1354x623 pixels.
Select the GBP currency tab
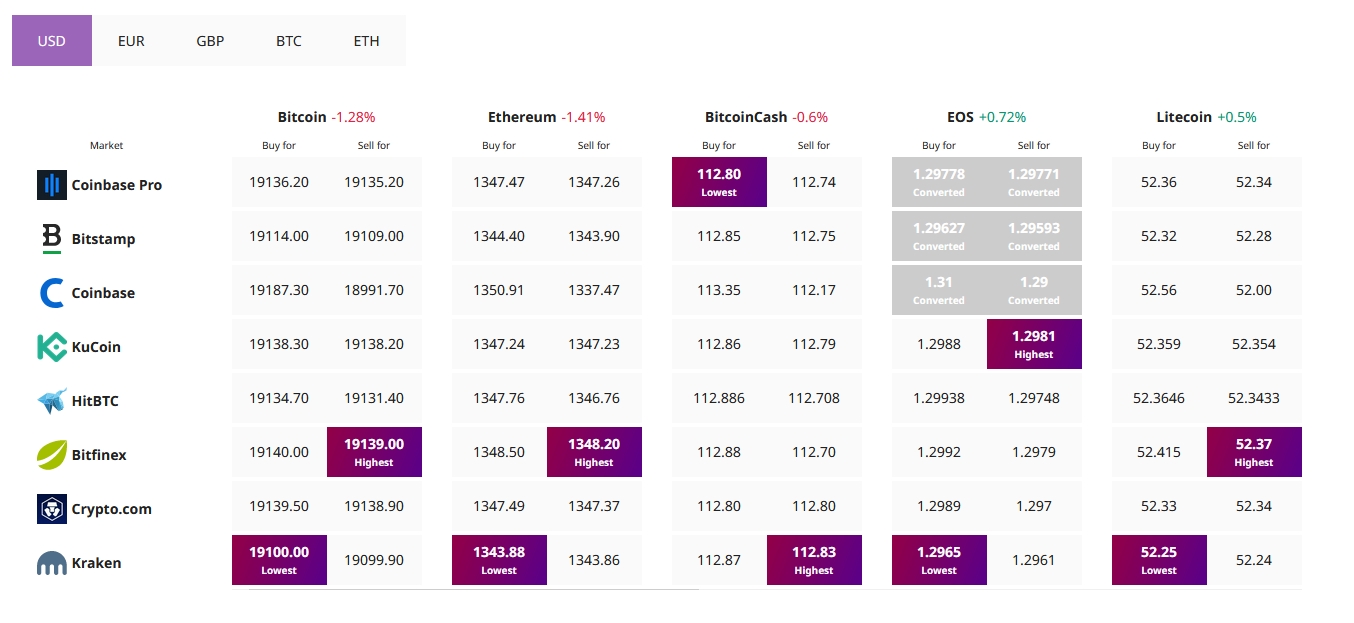pos(210,41)
